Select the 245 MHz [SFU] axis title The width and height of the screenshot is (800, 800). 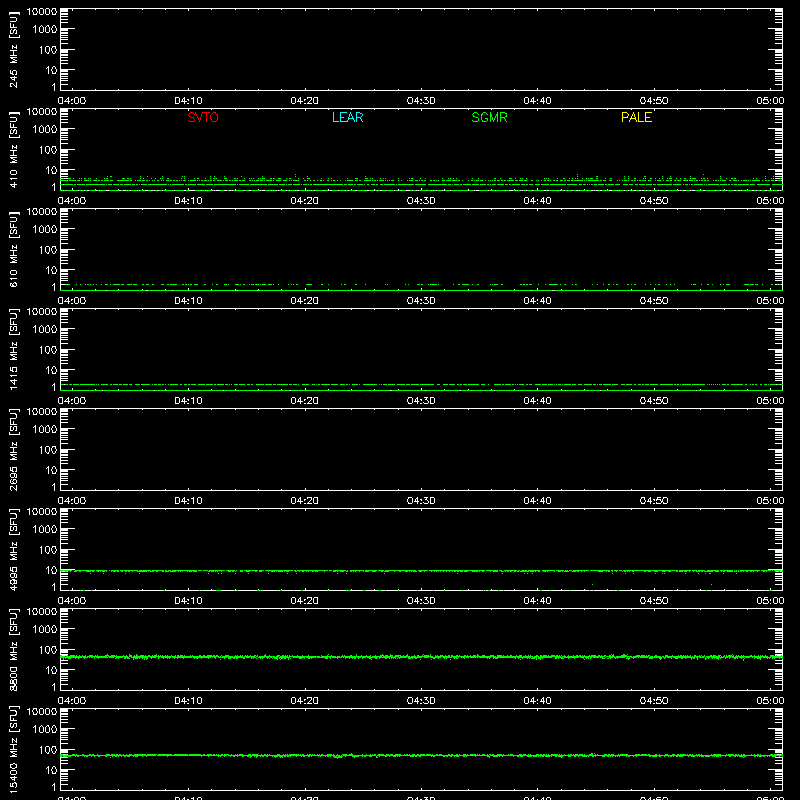pos(13,49)
